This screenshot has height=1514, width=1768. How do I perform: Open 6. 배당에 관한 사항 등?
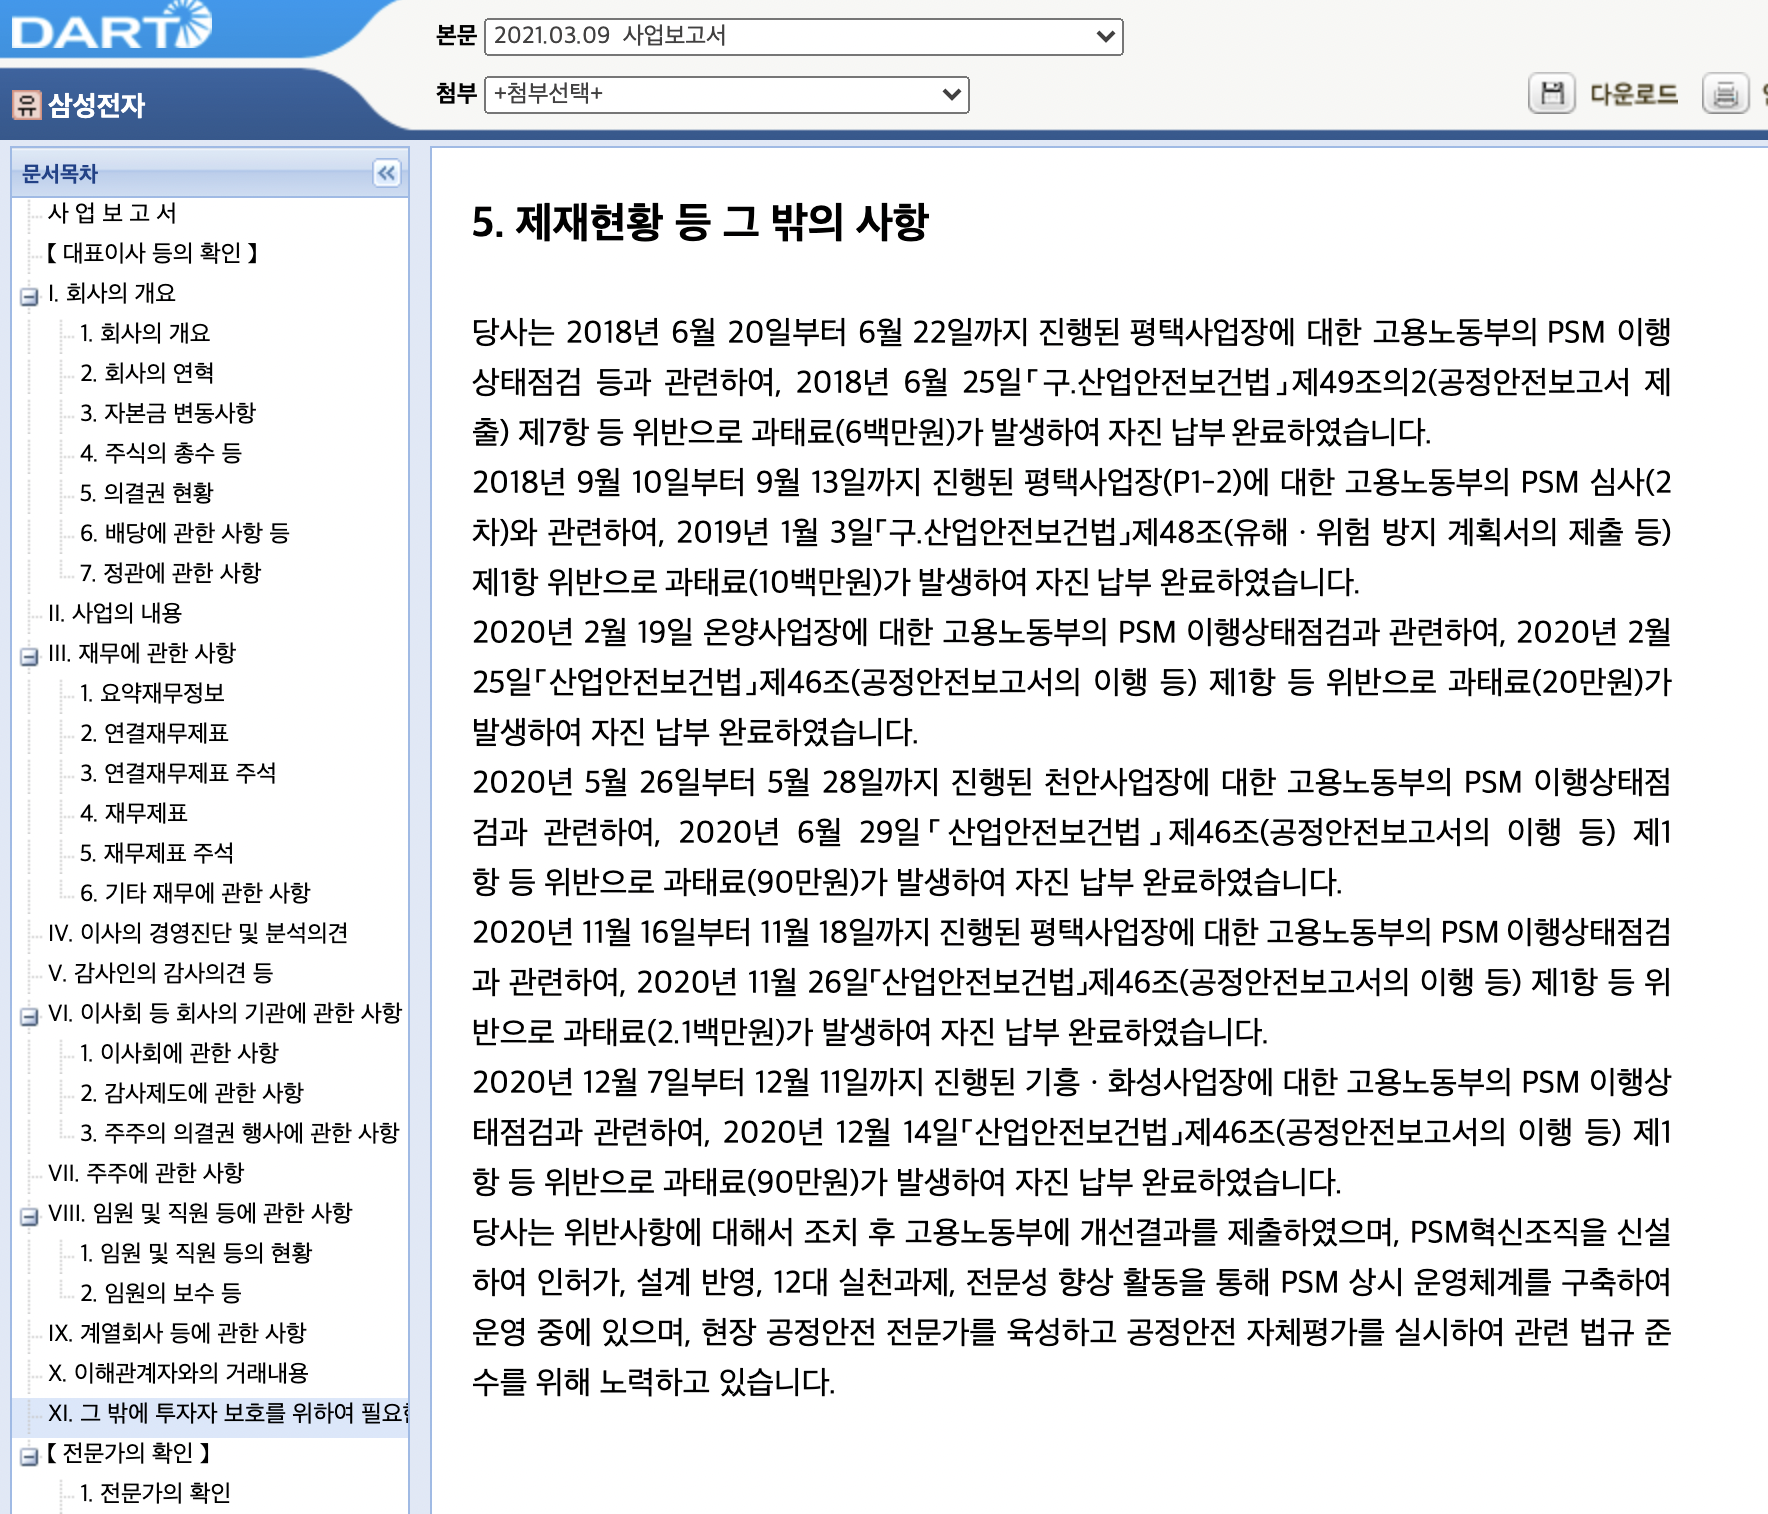click(185, 533)
